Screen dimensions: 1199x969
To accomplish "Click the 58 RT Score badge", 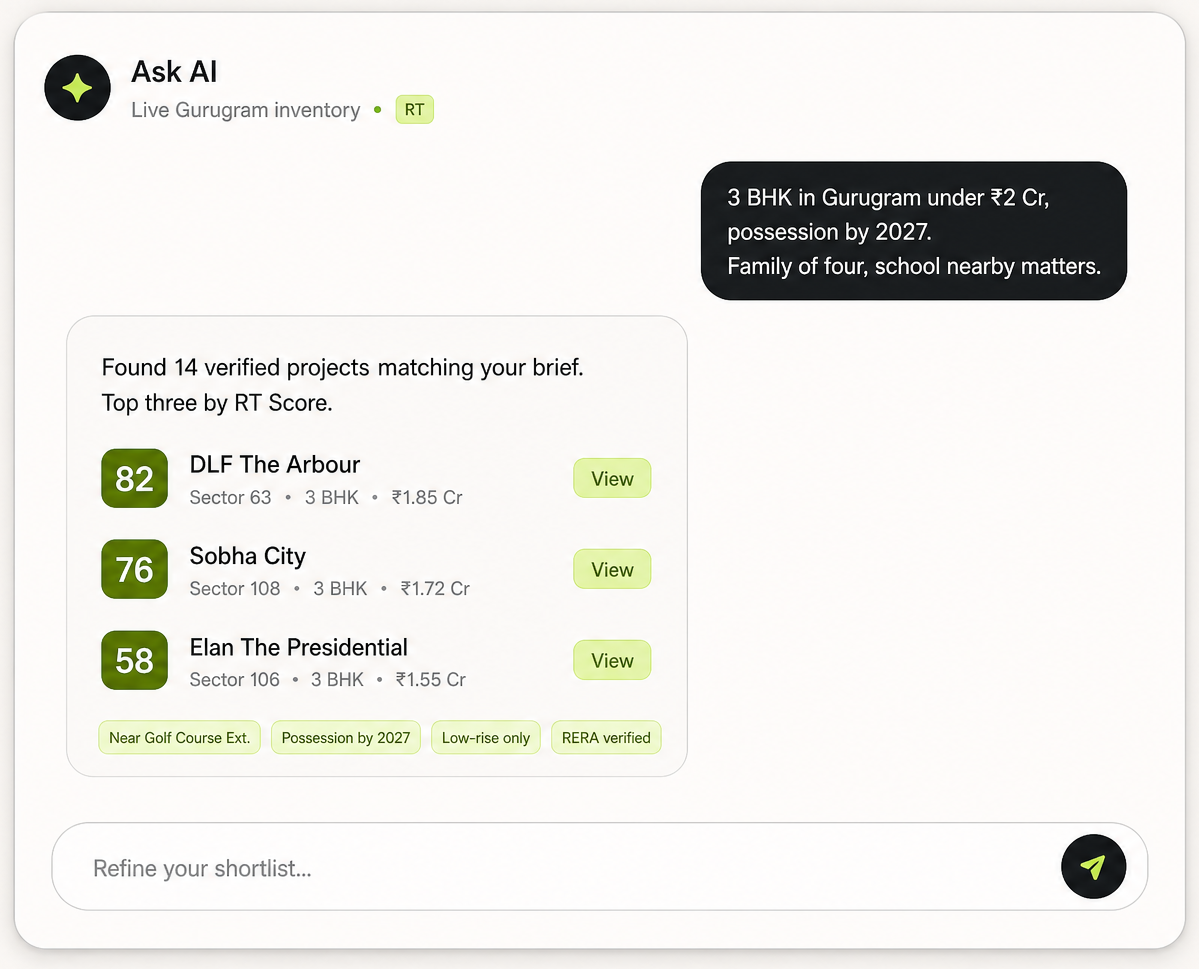I will (135, 660).
